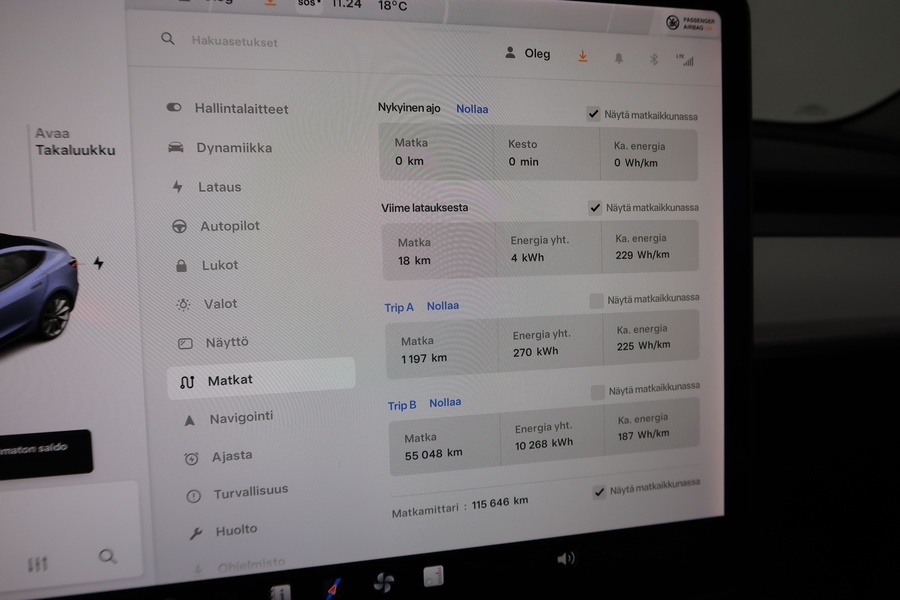This screenshot has width=900, height=600.
Task: Select the Autopilot settings section
Action: click(226, 226)
